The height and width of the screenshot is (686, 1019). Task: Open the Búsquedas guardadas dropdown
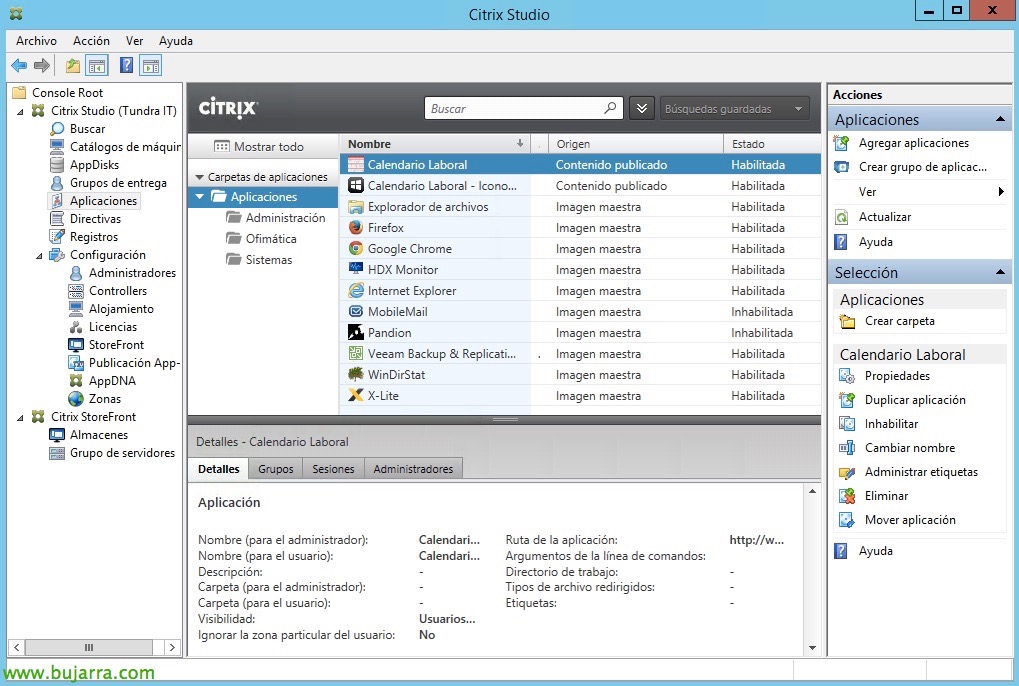(734, 109)
